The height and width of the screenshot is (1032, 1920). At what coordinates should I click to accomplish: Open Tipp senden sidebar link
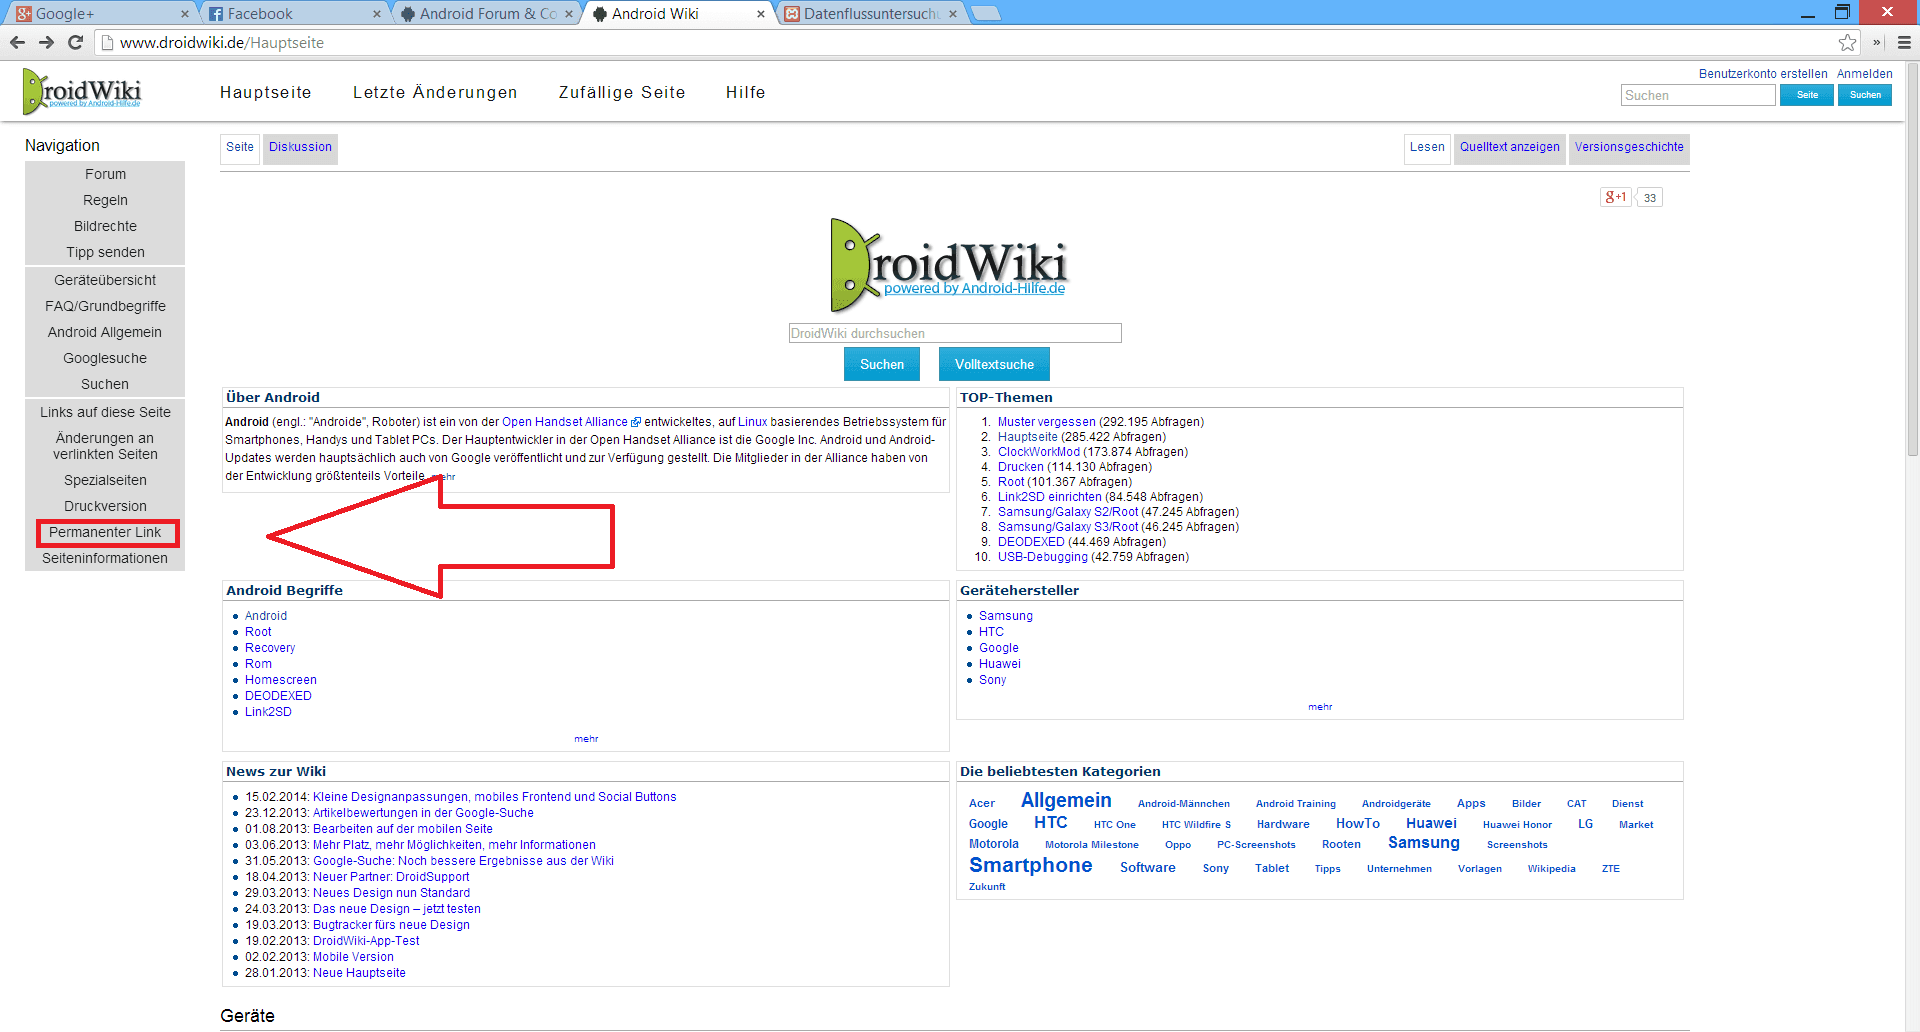(105, 252)
